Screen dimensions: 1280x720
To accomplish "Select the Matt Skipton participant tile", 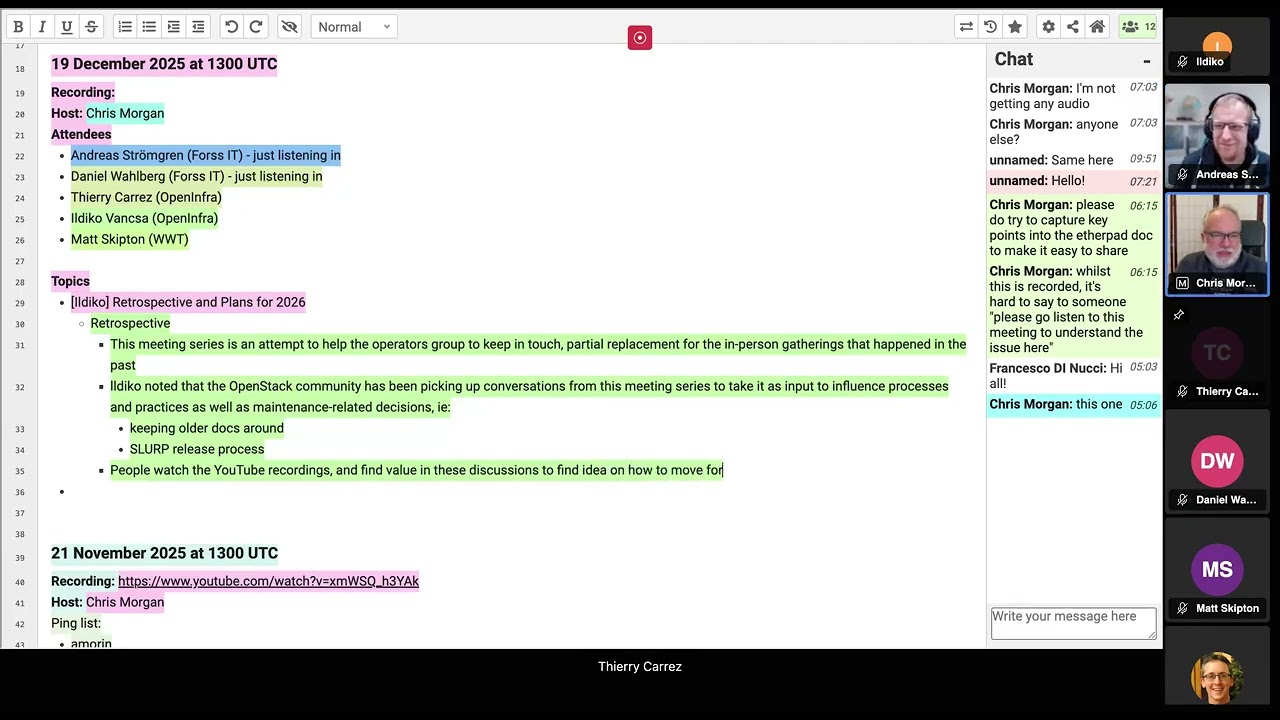I will pos(1217,569).
